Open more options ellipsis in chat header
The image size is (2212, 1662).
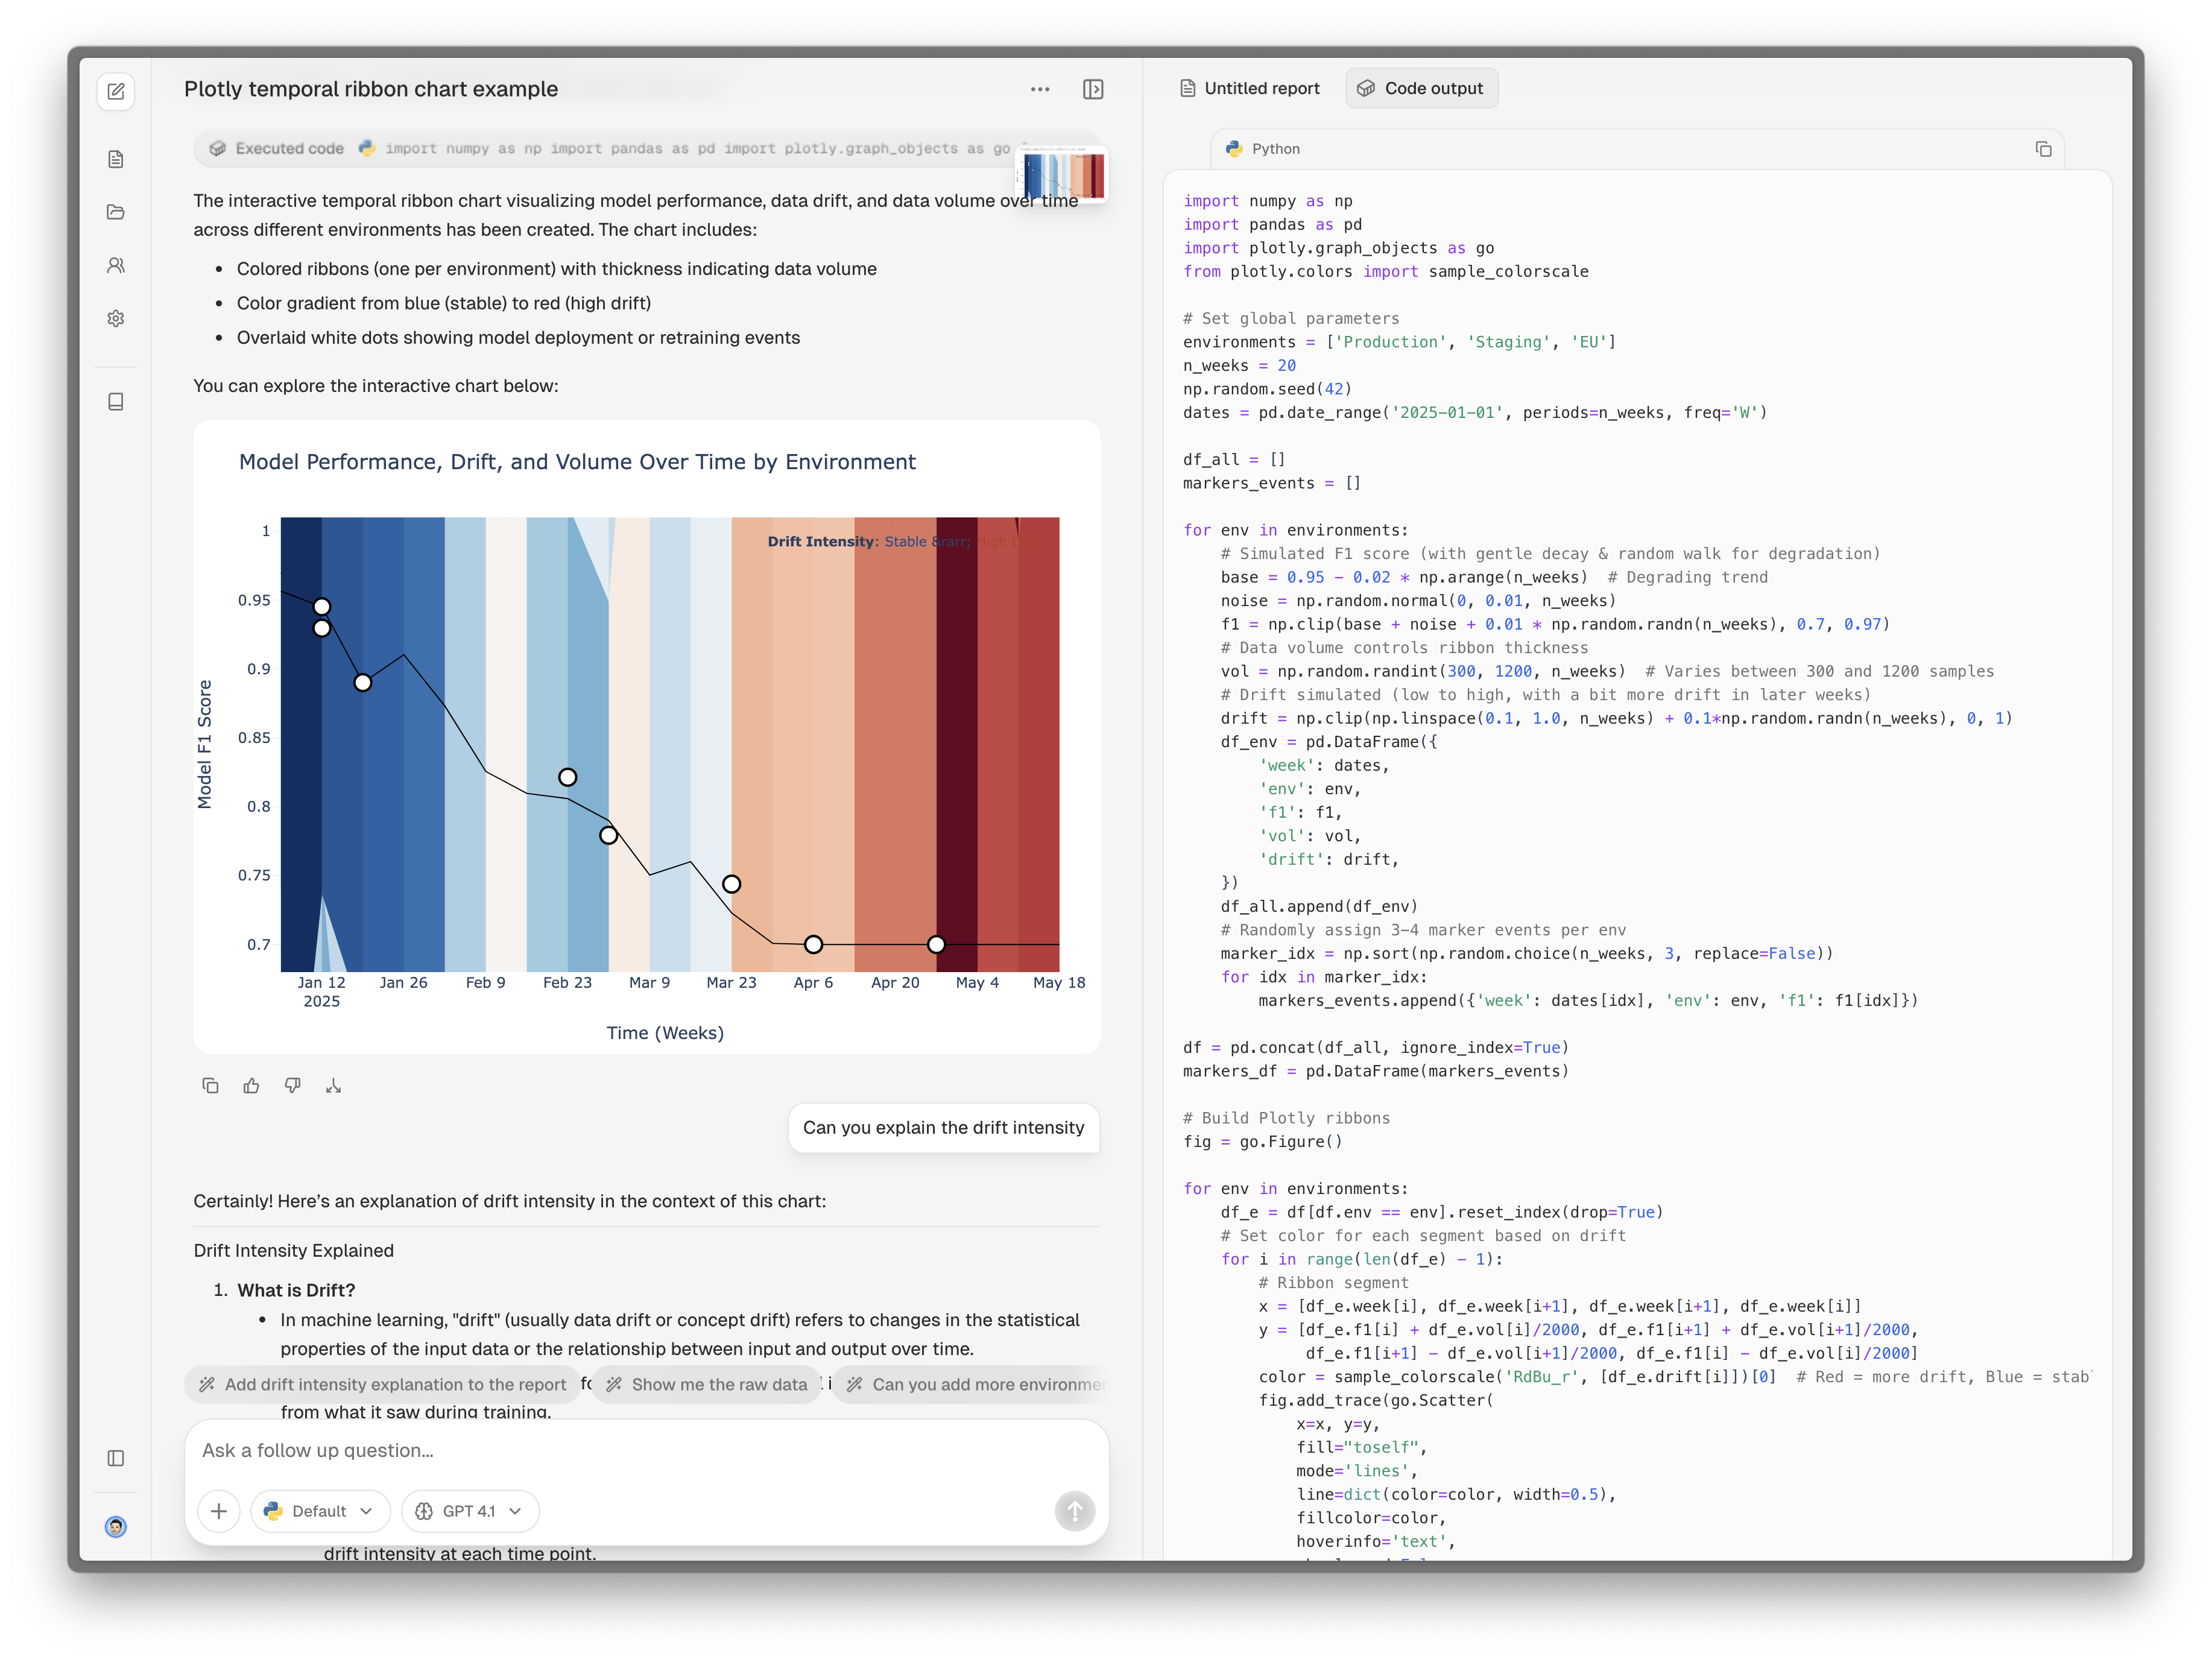[1040, 89]
